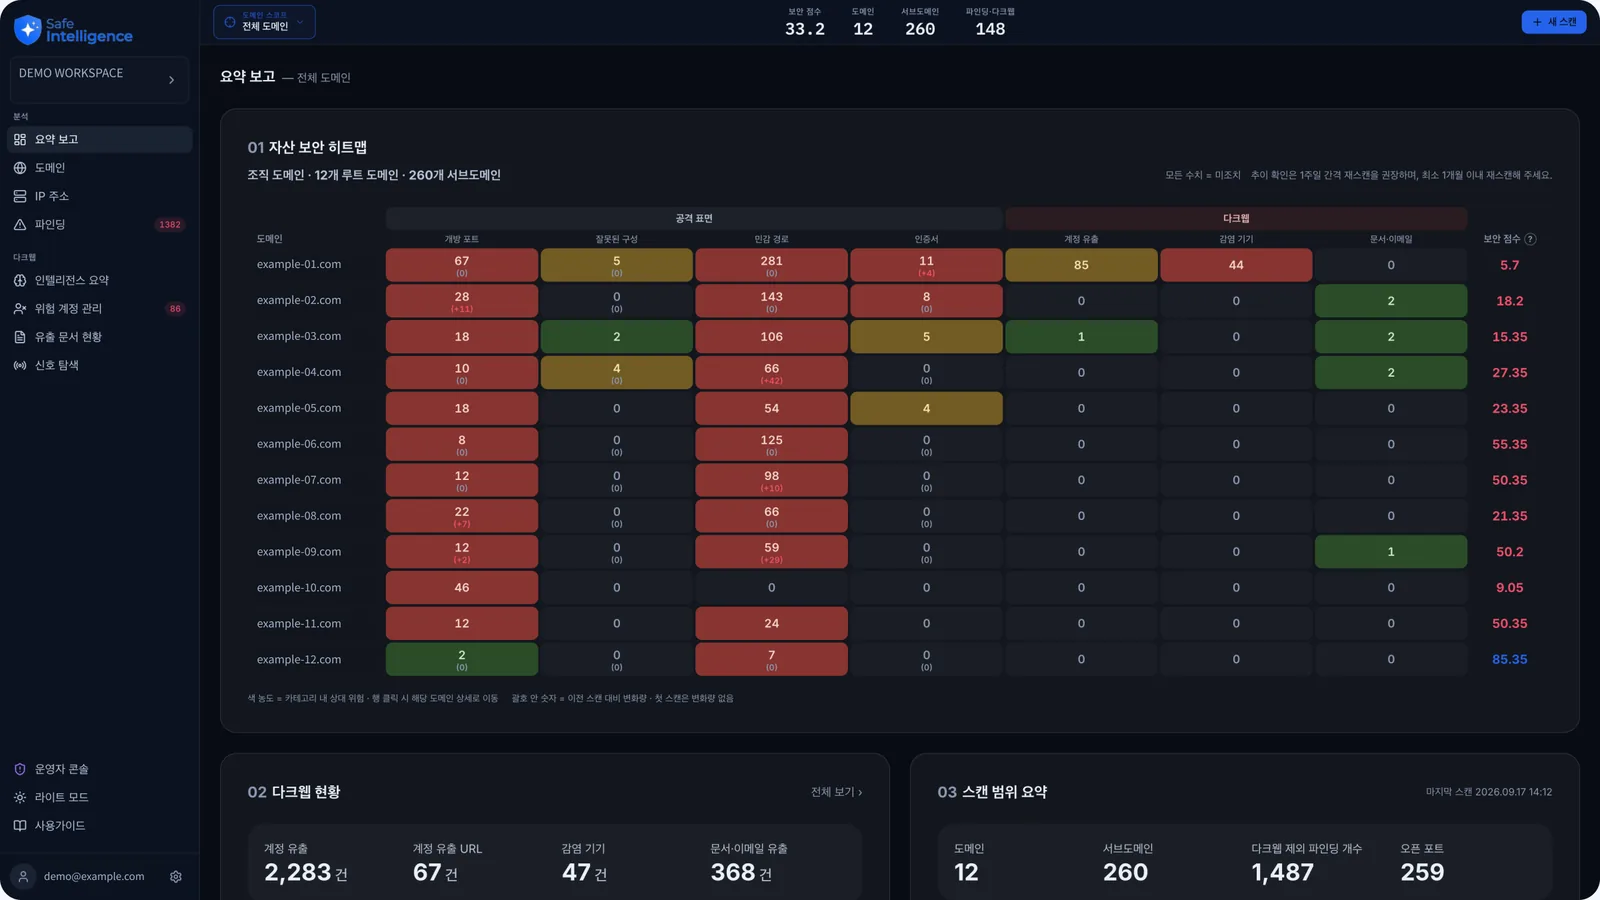
Task: Open the IP 주소 menu item
Action: (x=100, y=196)
